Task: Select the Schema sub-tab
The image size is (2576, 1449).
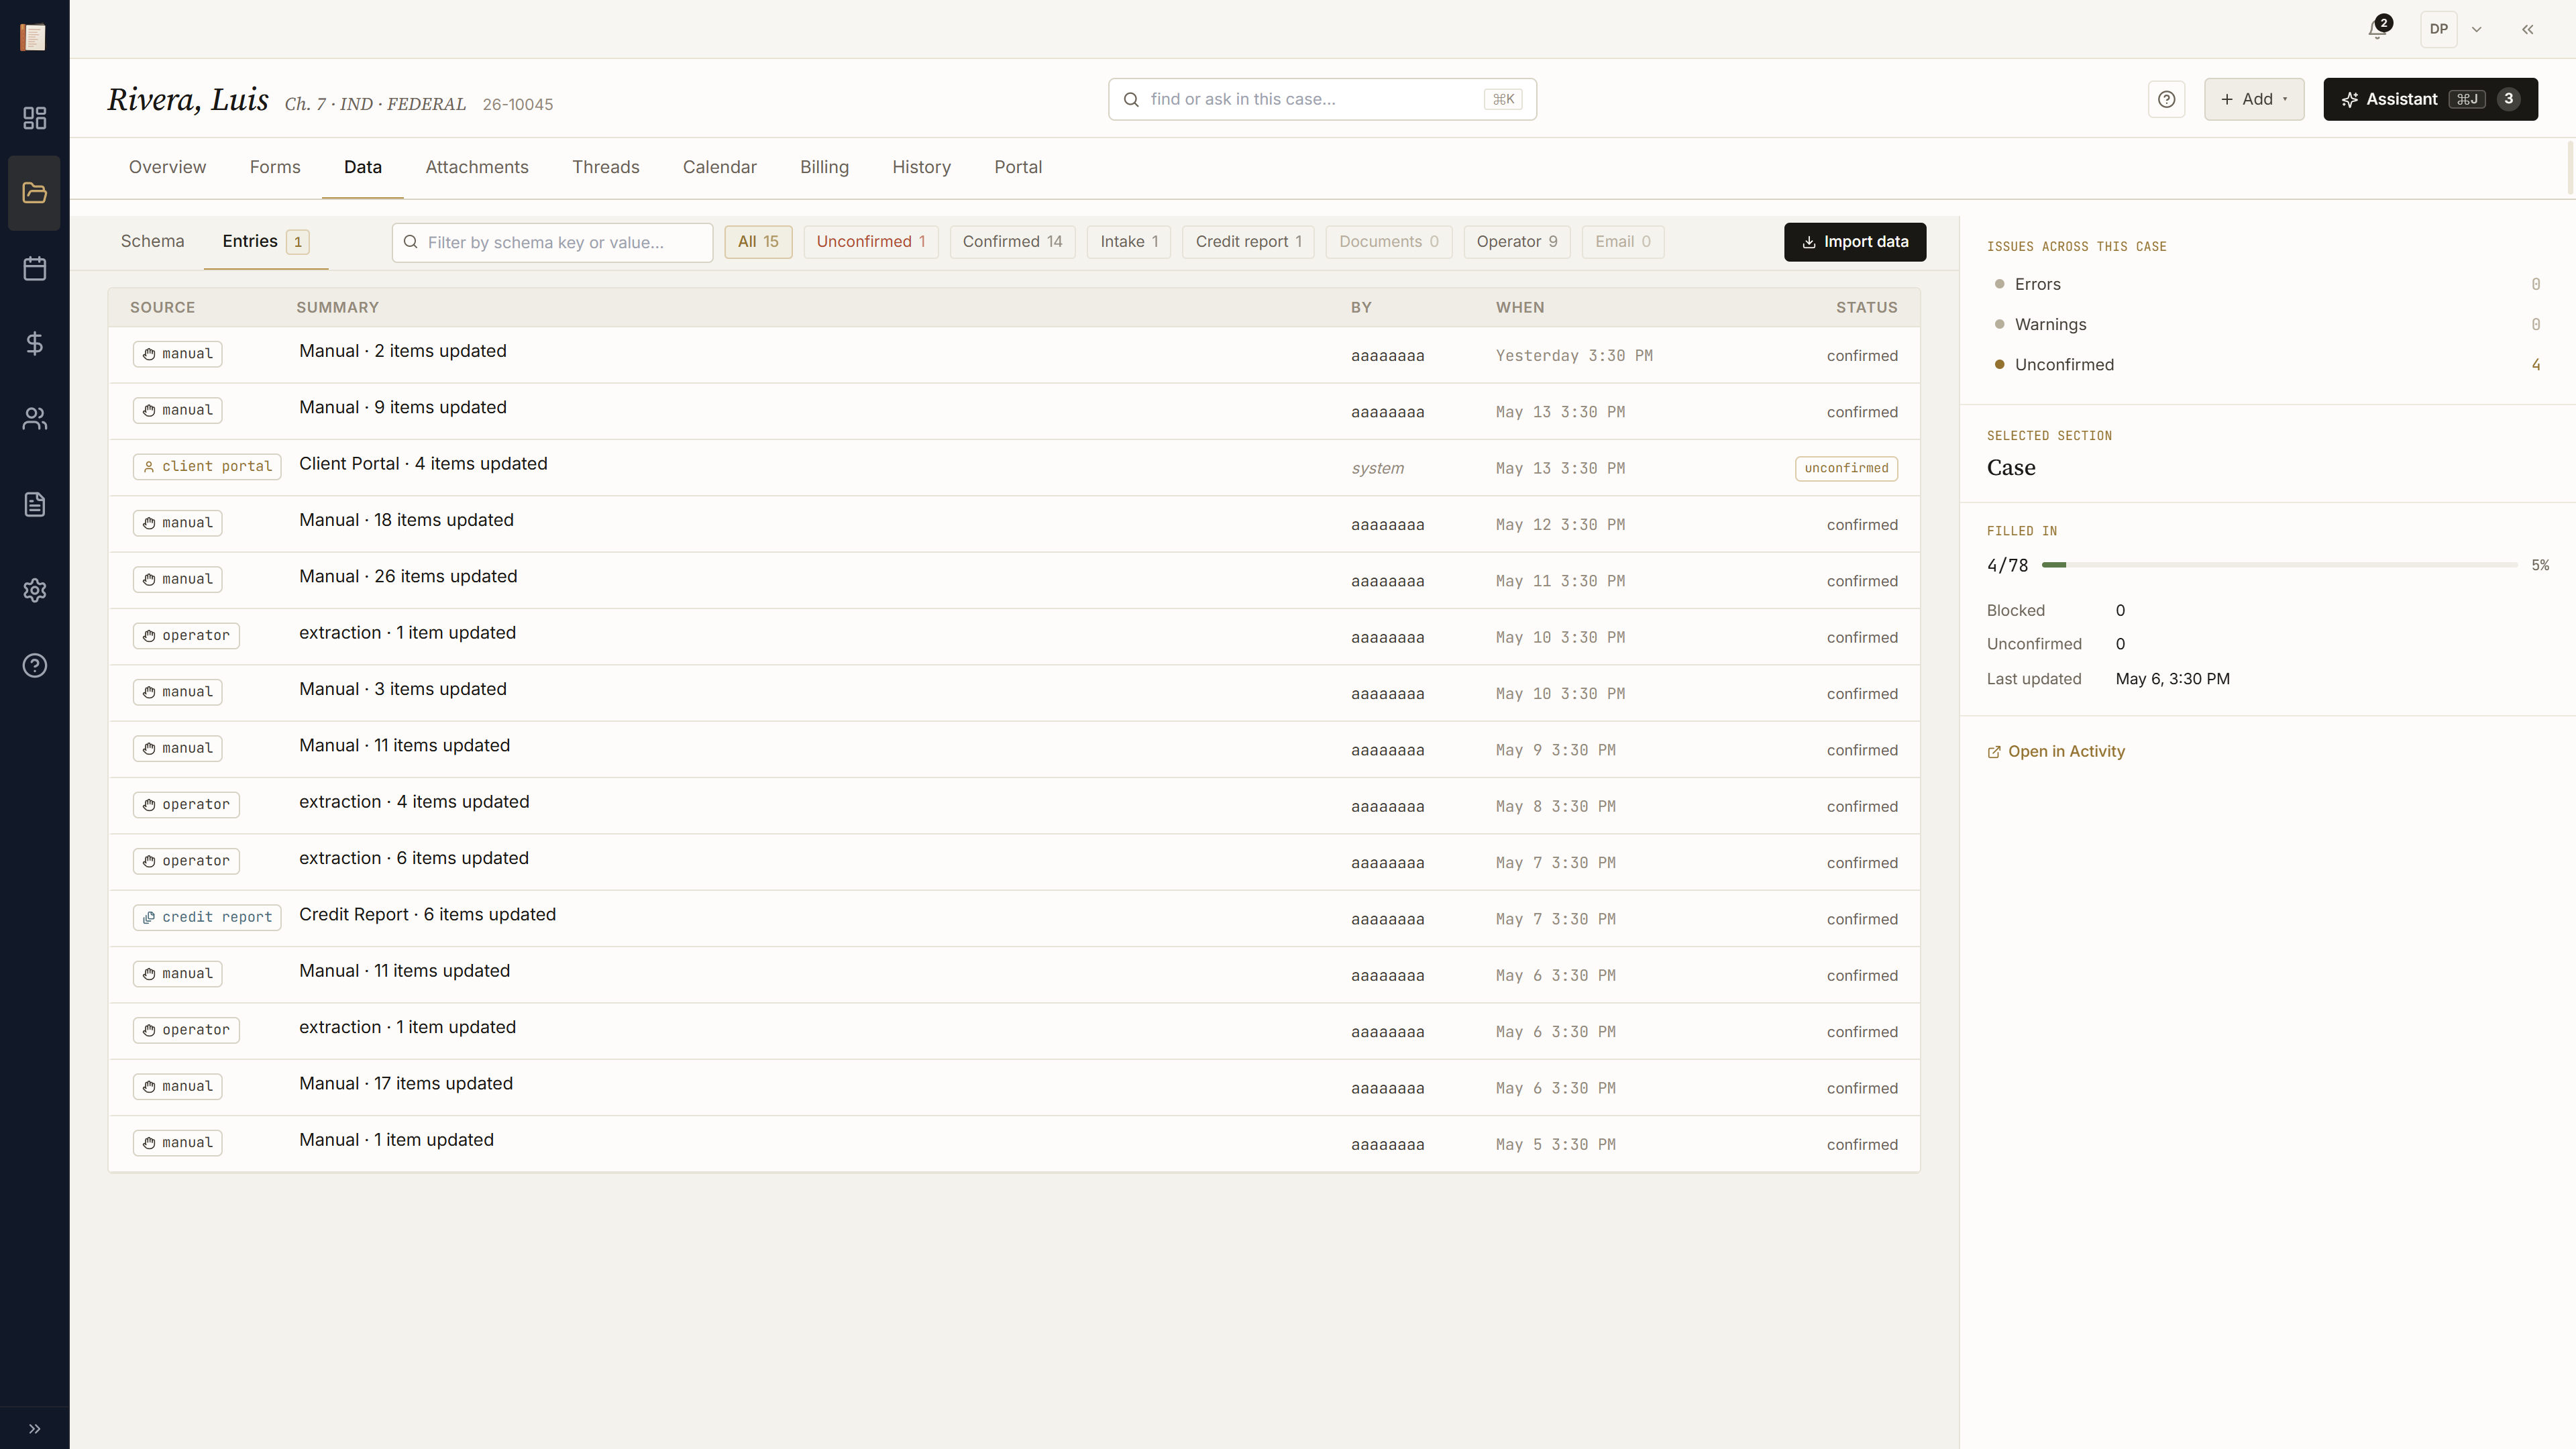Action: pyautogui.click(x=152, y=241)
